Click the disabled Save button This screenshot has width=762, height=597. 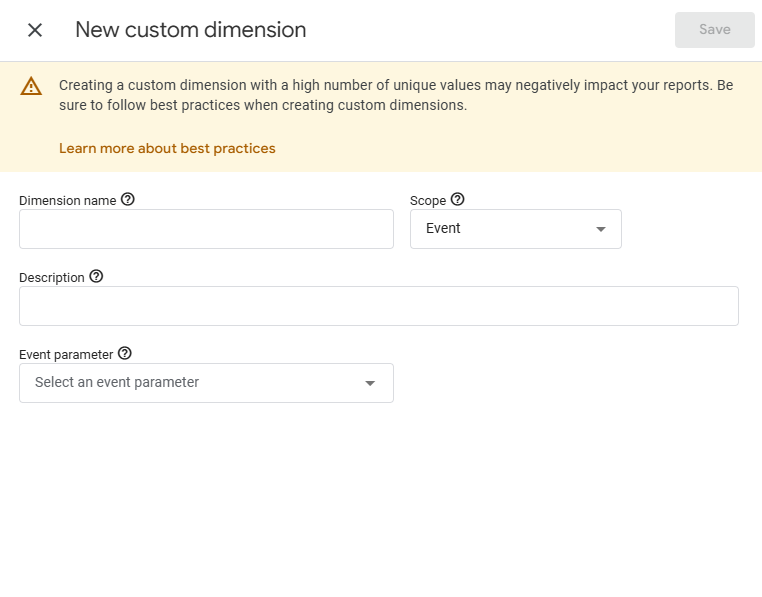point(714,30)
